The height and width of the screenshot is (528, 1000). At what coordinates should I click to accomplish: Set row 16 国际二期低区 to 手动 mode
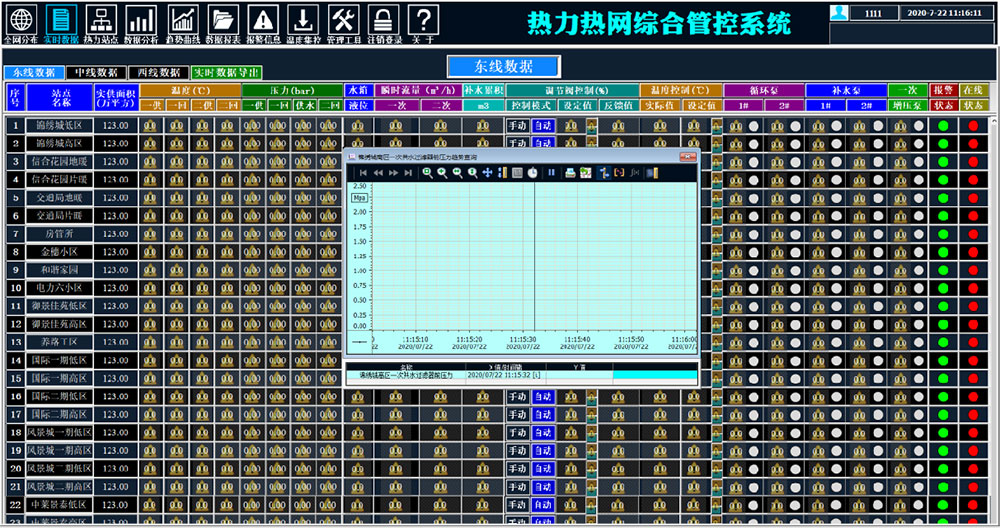click(x=517, y=397)
